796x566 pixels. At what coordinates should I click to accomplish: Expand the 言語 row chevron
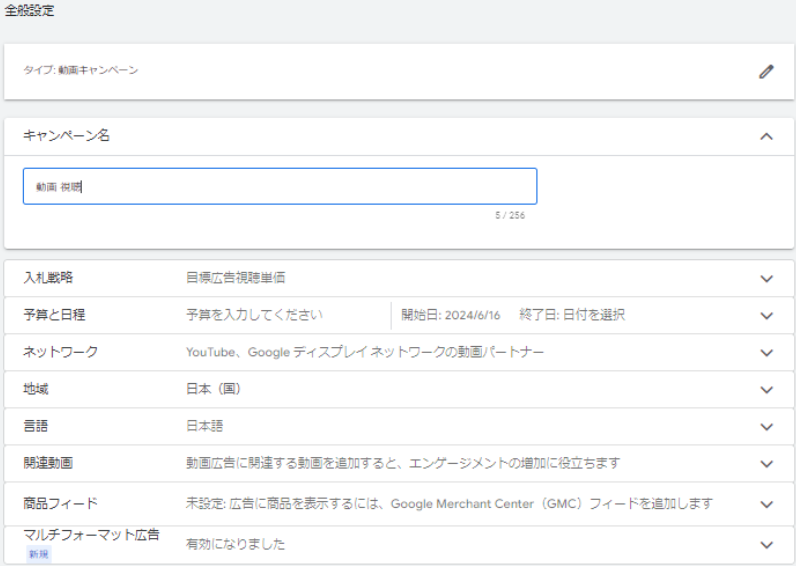pos(767,426)
